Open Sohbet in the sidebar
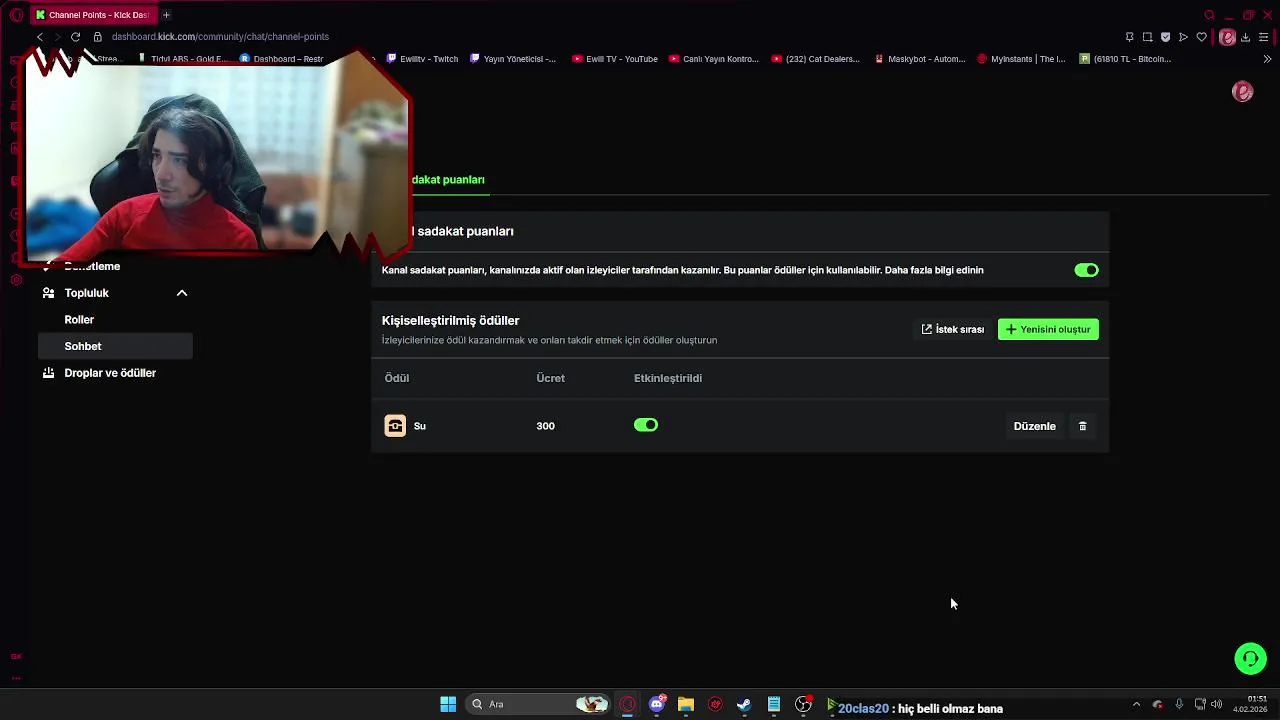 (x=115, y=346)
